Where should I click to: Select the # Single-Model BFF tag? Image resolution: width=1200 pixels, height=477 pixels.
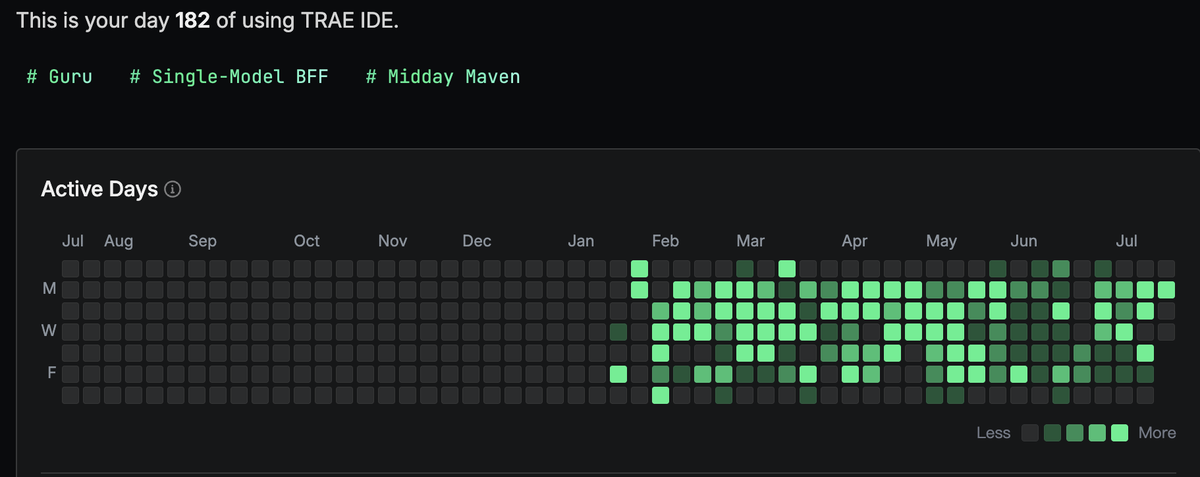229,76
